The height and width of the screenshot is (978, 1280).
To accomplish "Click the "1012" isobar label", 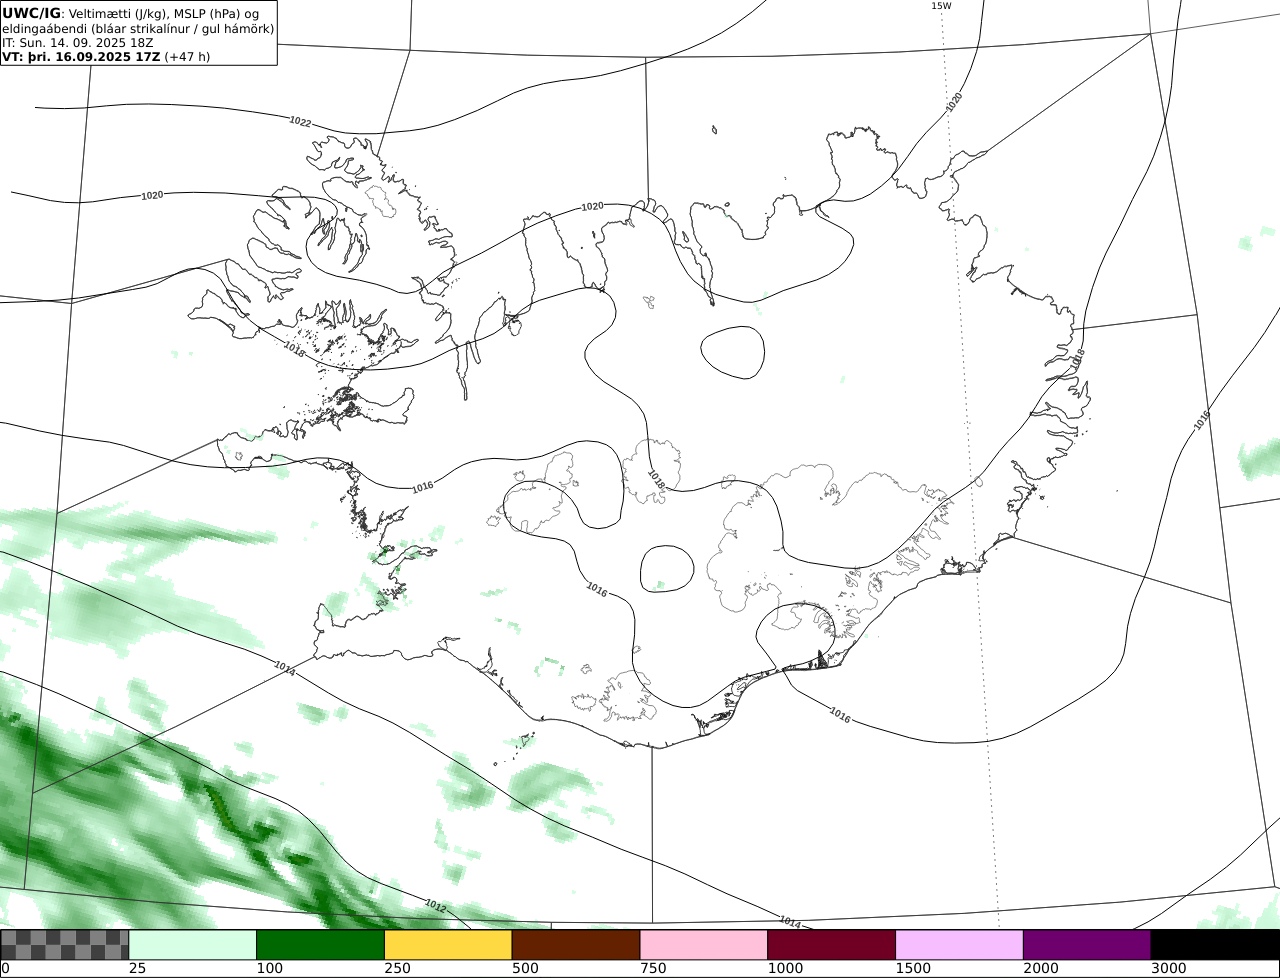I will pyautogui.click(x=435, y=906).
